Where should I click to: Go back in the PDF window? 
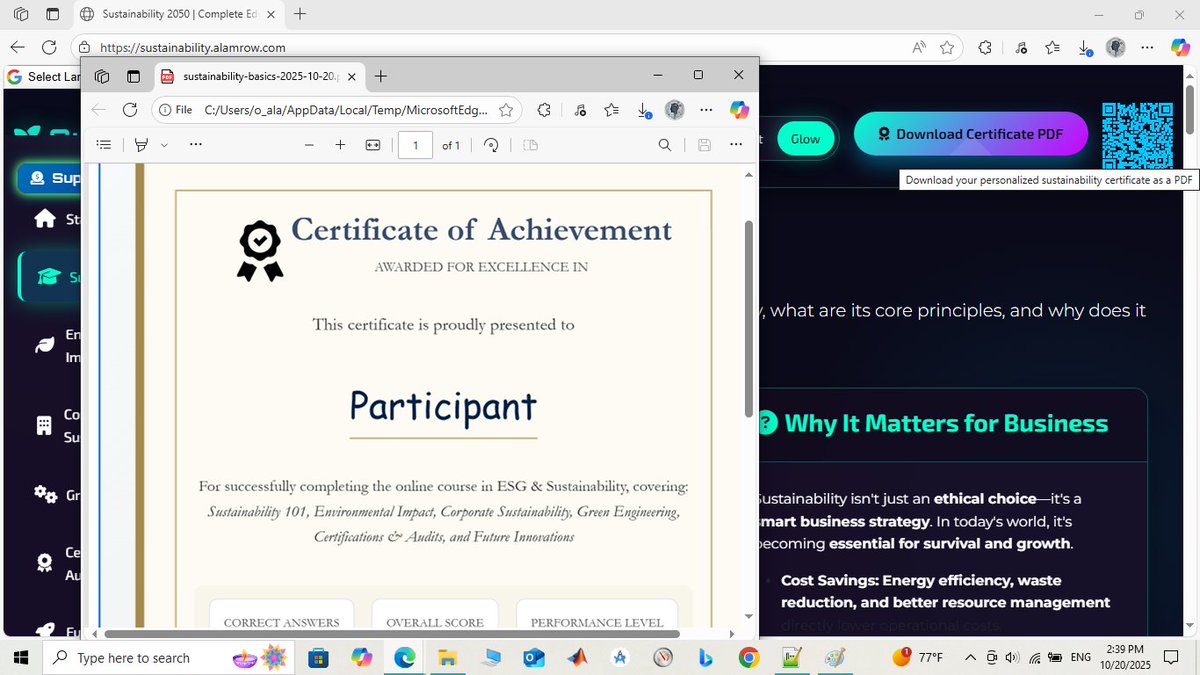point(98,110)
